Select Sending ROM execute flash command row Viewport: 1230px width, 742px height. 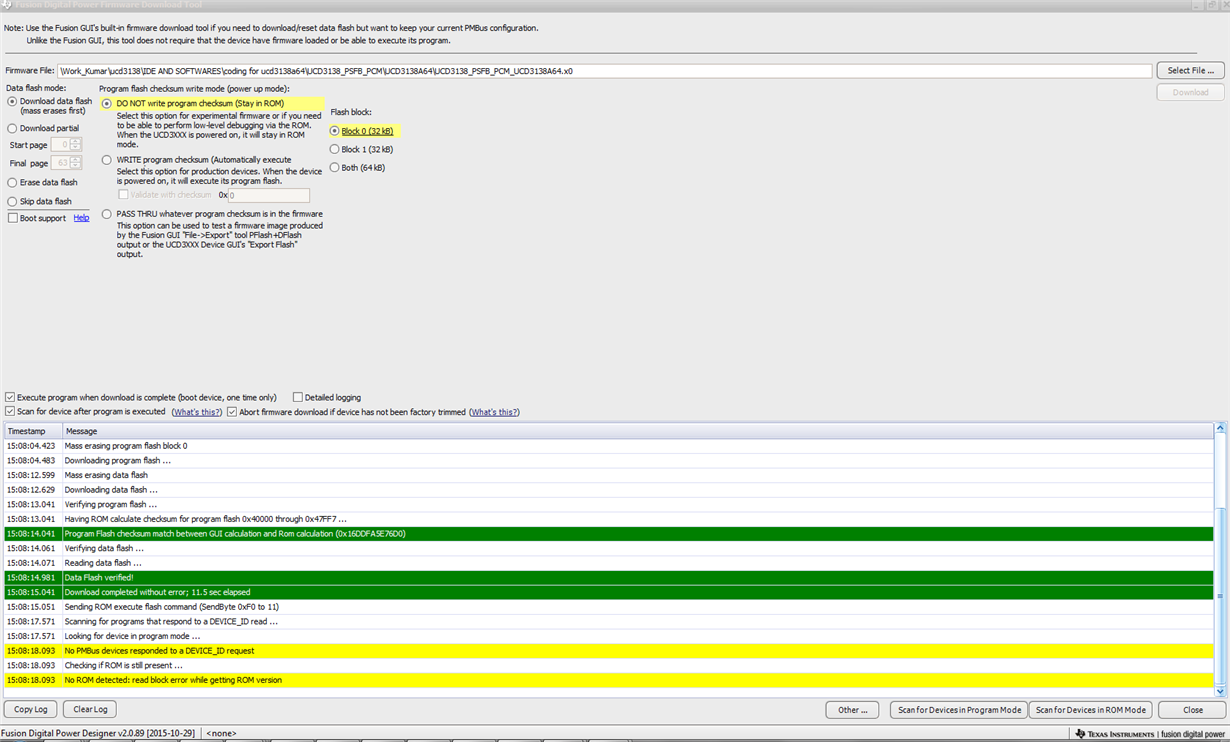(609, 606)
